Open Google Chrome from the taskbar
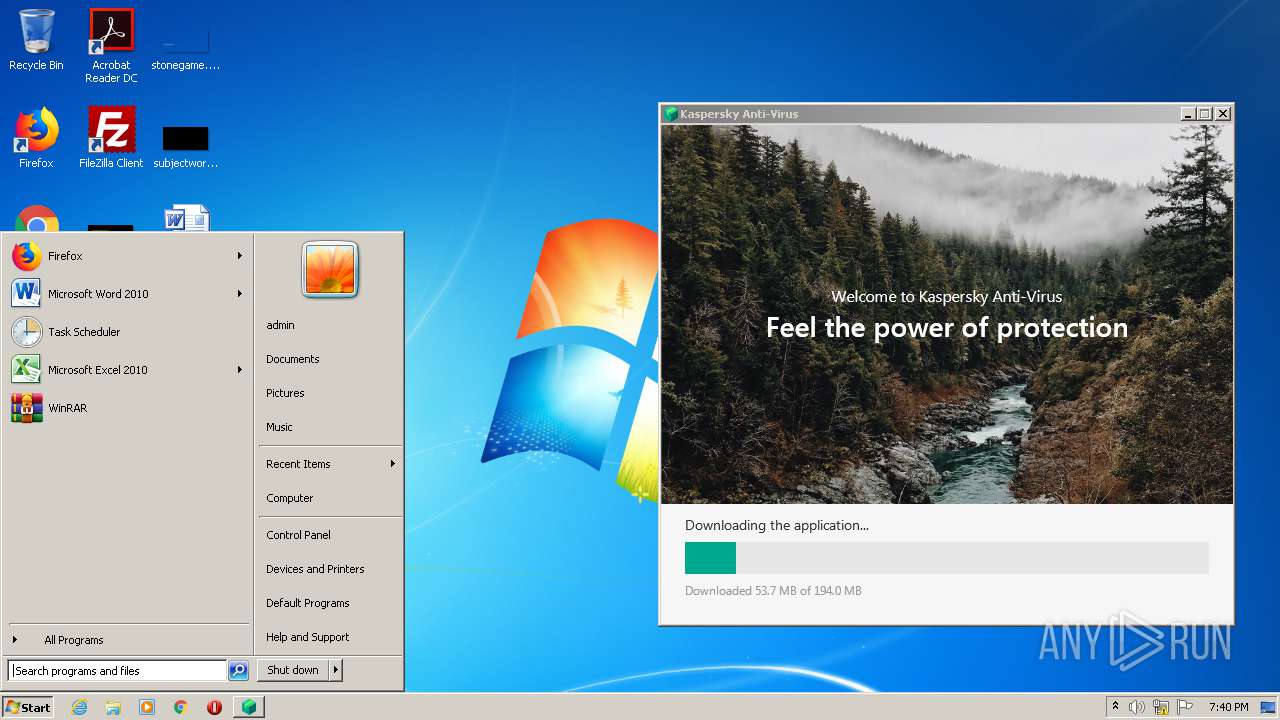1280x720 pixels. (x=181, y=707)
